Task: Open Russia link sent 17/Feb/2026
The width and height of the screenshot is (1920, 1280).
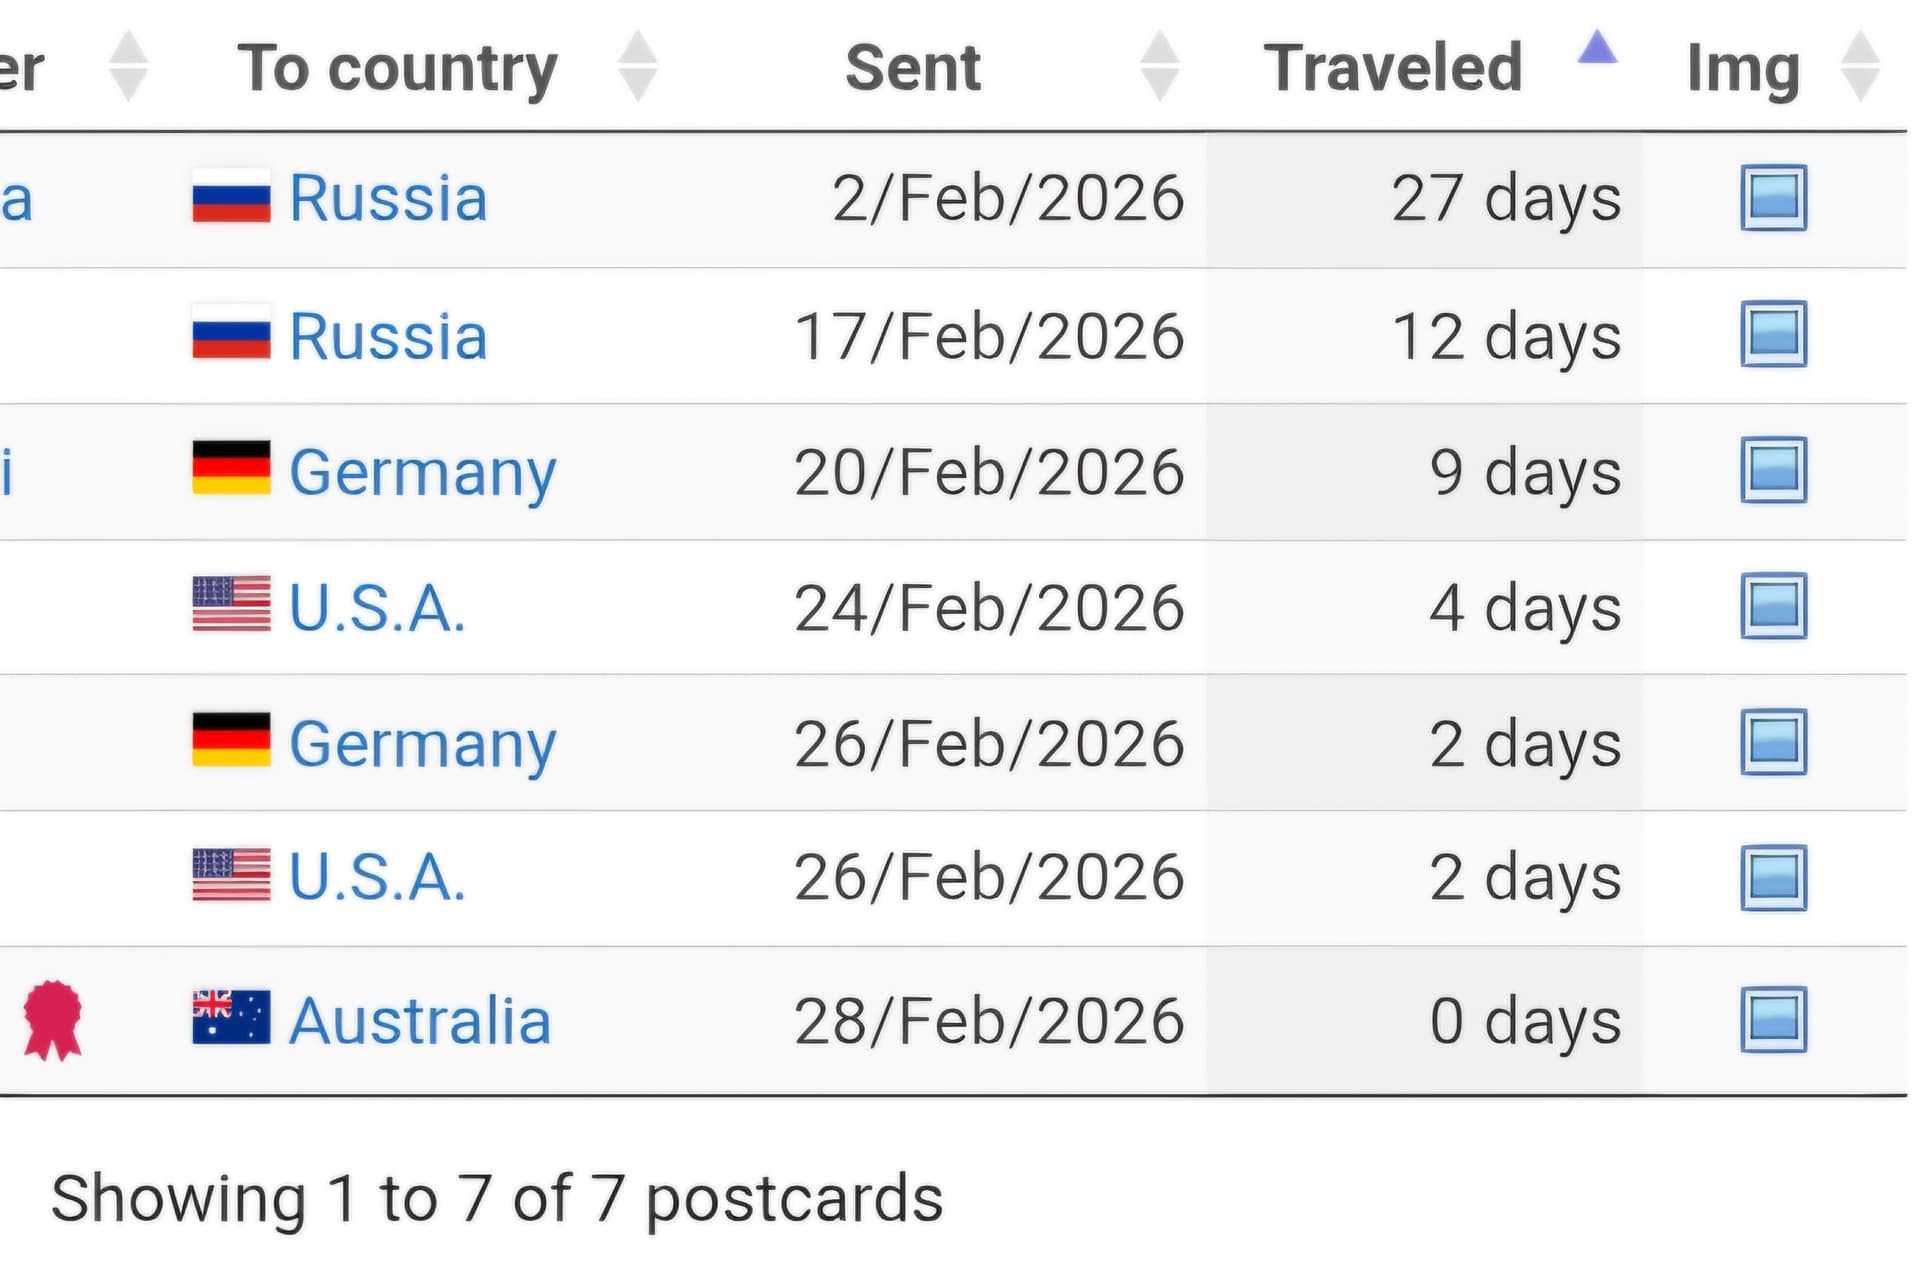Action: (x=388, y=336)
